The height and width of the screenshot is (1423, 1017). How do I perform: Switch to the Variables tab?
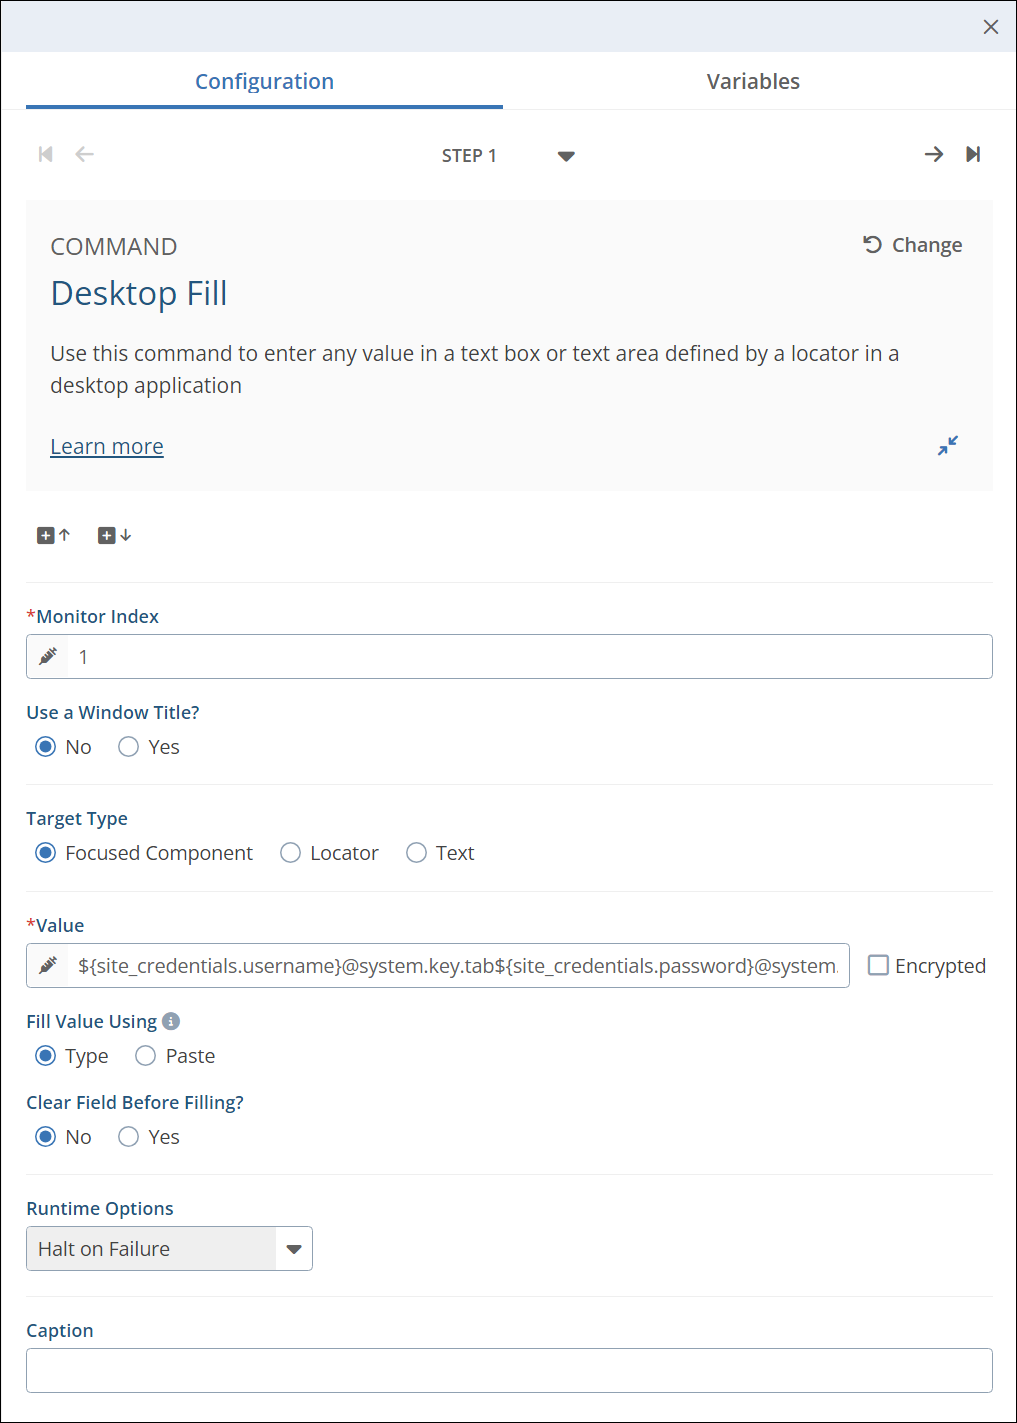click(x=753, y=82)
